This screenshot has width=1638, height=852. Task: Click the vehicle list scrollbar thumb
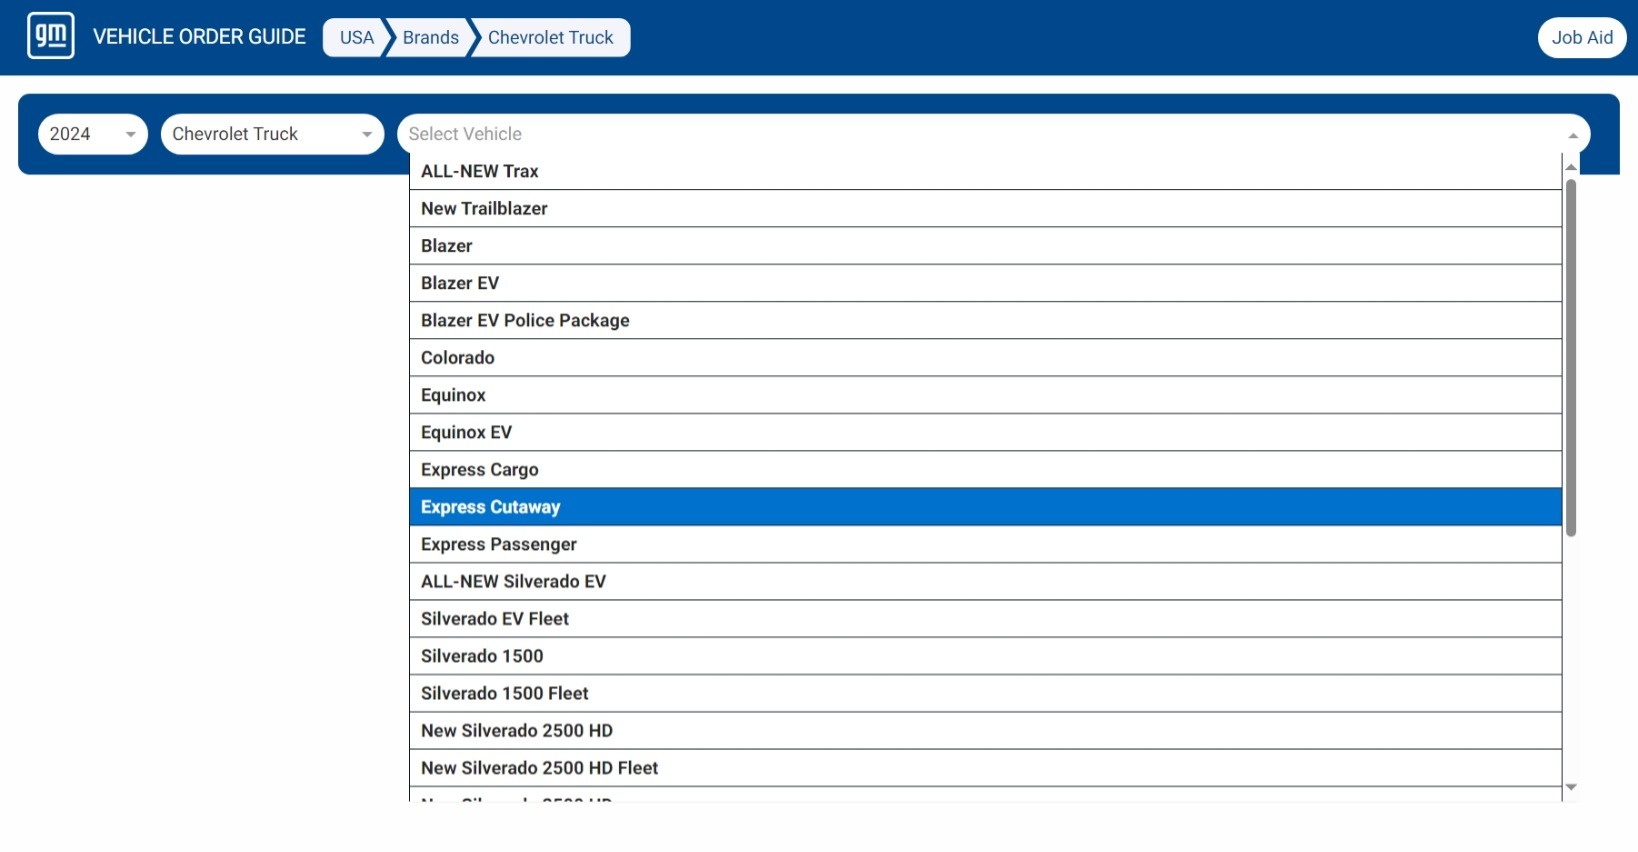(1571, 358)
